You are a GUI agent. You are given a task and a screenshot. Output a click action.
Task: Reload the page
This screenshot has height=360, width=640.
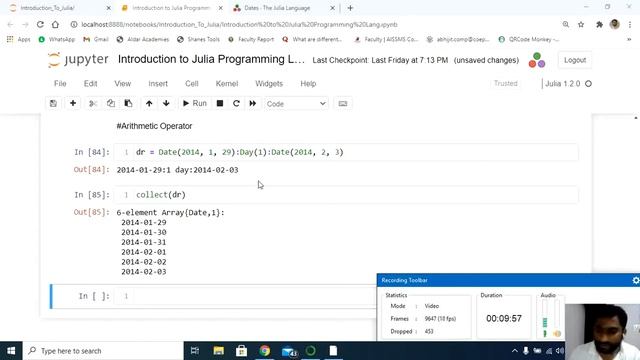[40, 24]
